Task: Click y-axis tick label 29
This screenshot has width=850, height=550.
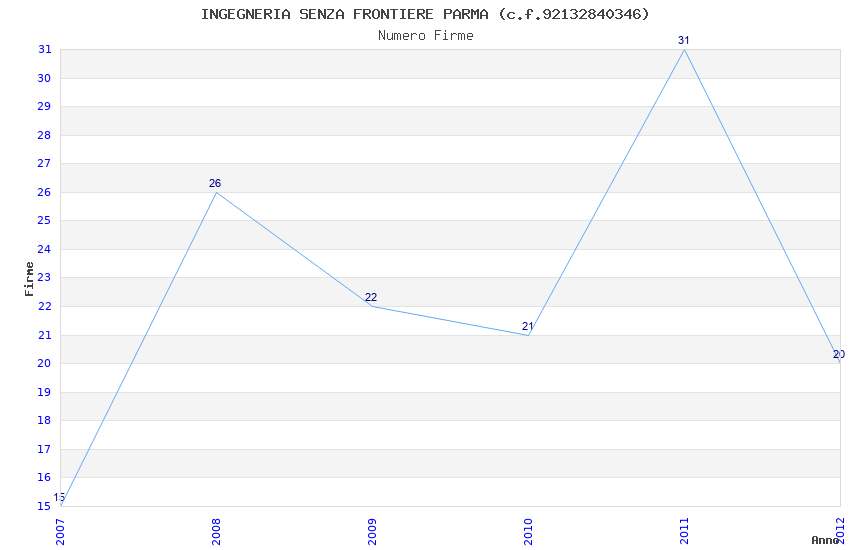Action: [x=44, y=106]
